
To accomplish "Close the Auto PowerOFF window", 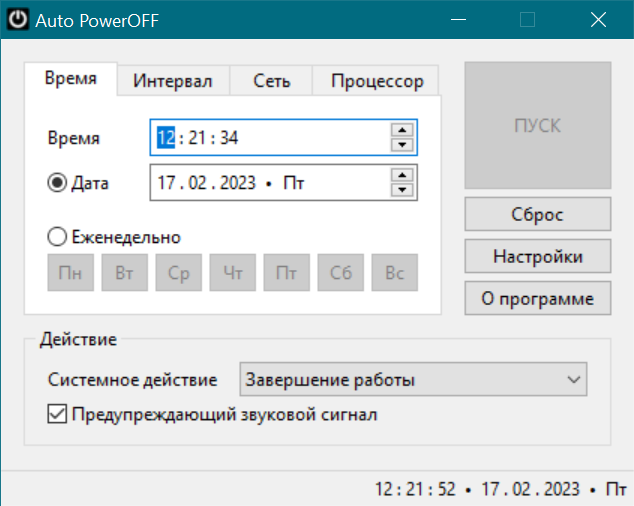I will 598,19.
